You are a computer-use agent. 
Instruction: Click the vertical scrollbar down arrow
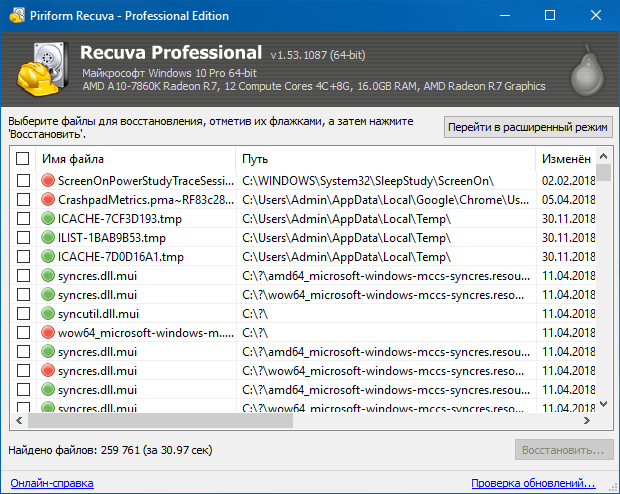coord(603,403)
